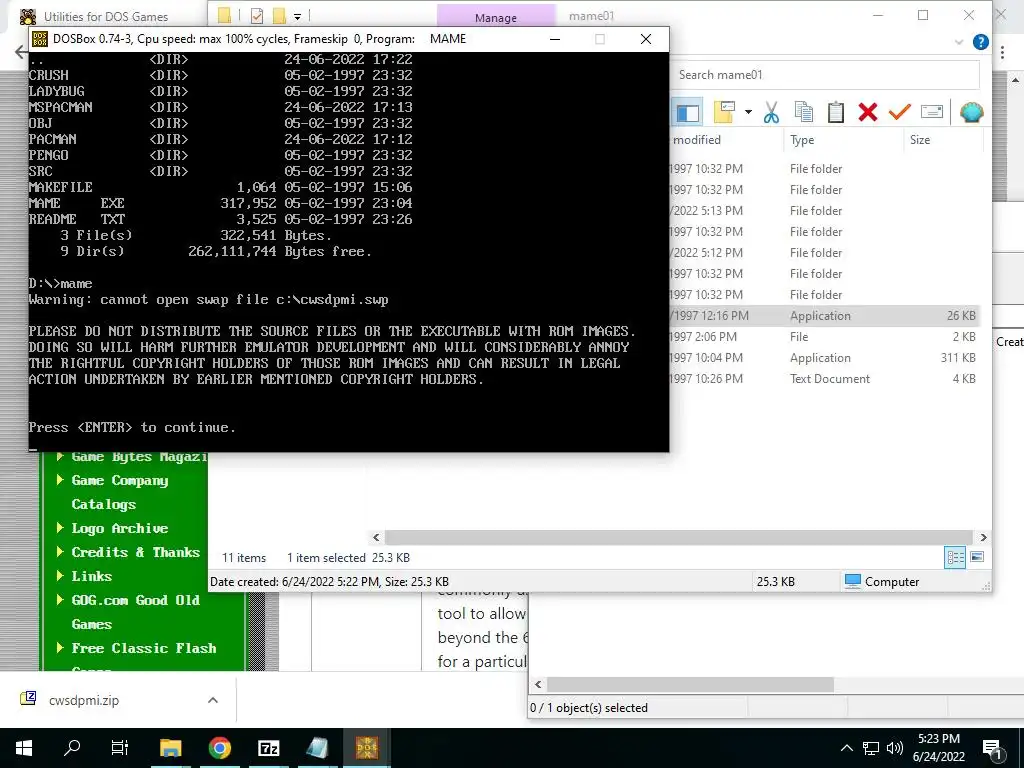
Task: Switch to Google Chrome on taskbar
Action: [220, 748]
